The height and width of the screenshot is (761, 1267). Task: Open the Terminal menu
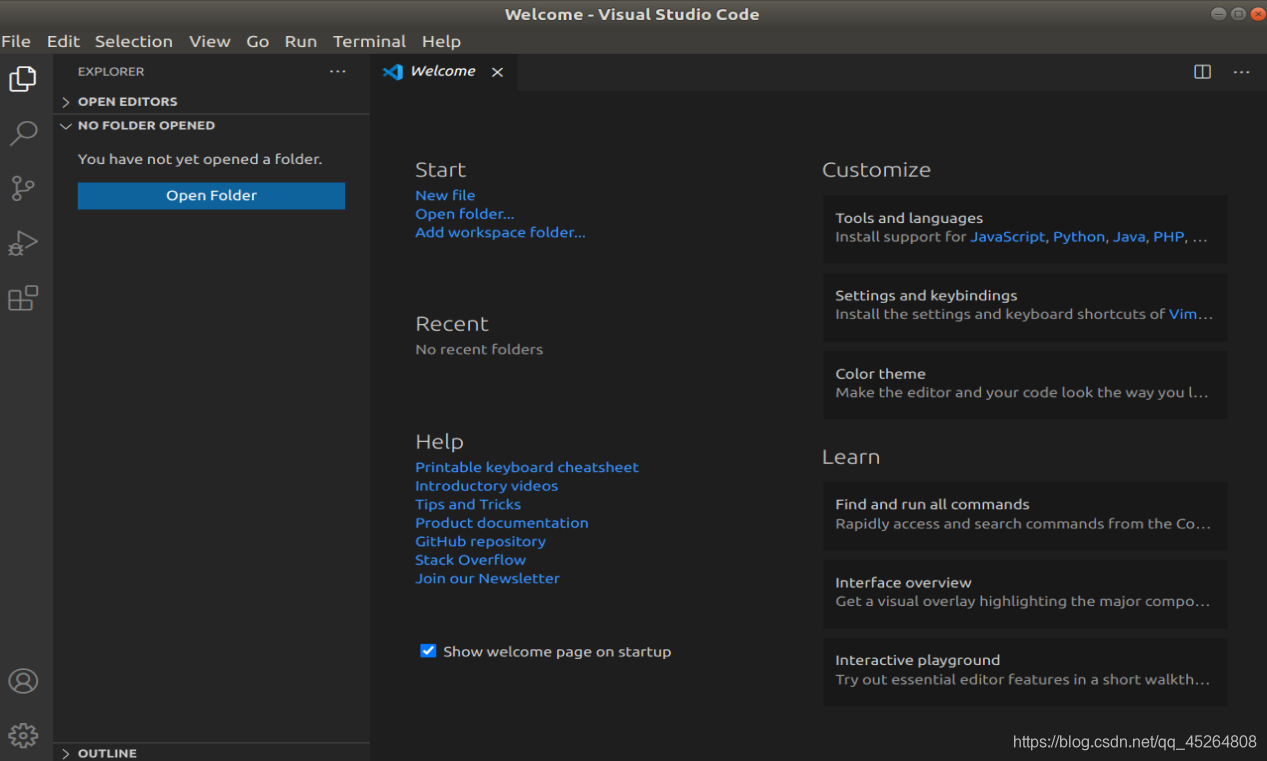point(369,41)
